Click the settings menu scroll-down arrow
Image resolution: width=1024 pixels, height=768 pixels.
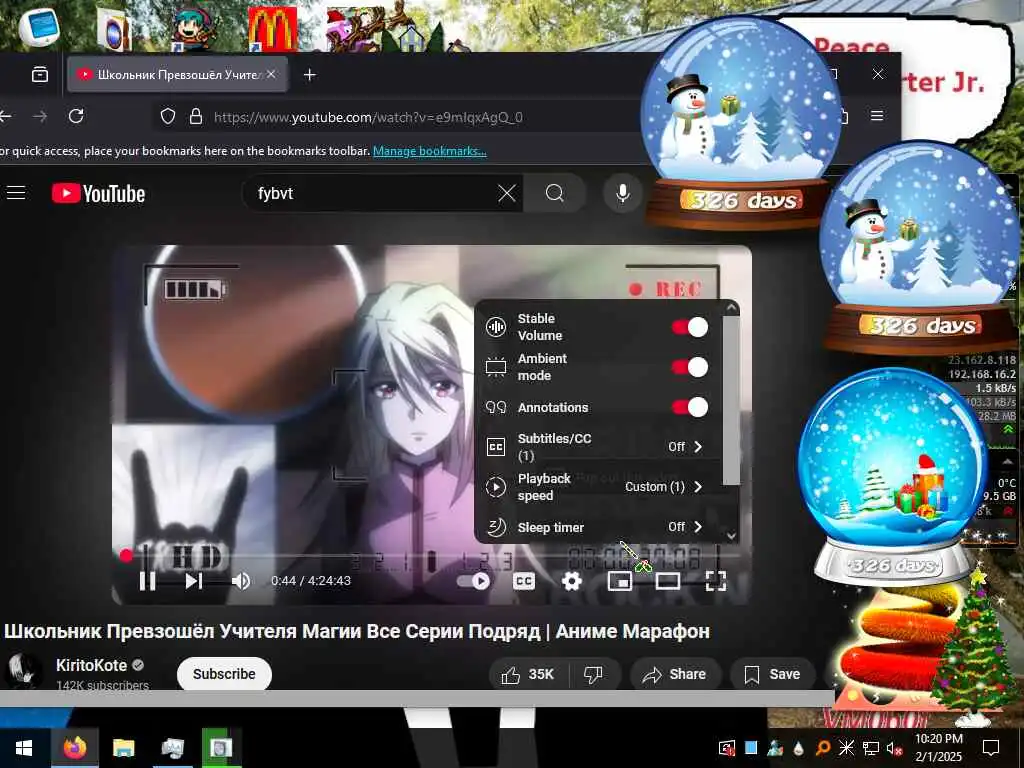pyautogui.click(x=731, y=536)
